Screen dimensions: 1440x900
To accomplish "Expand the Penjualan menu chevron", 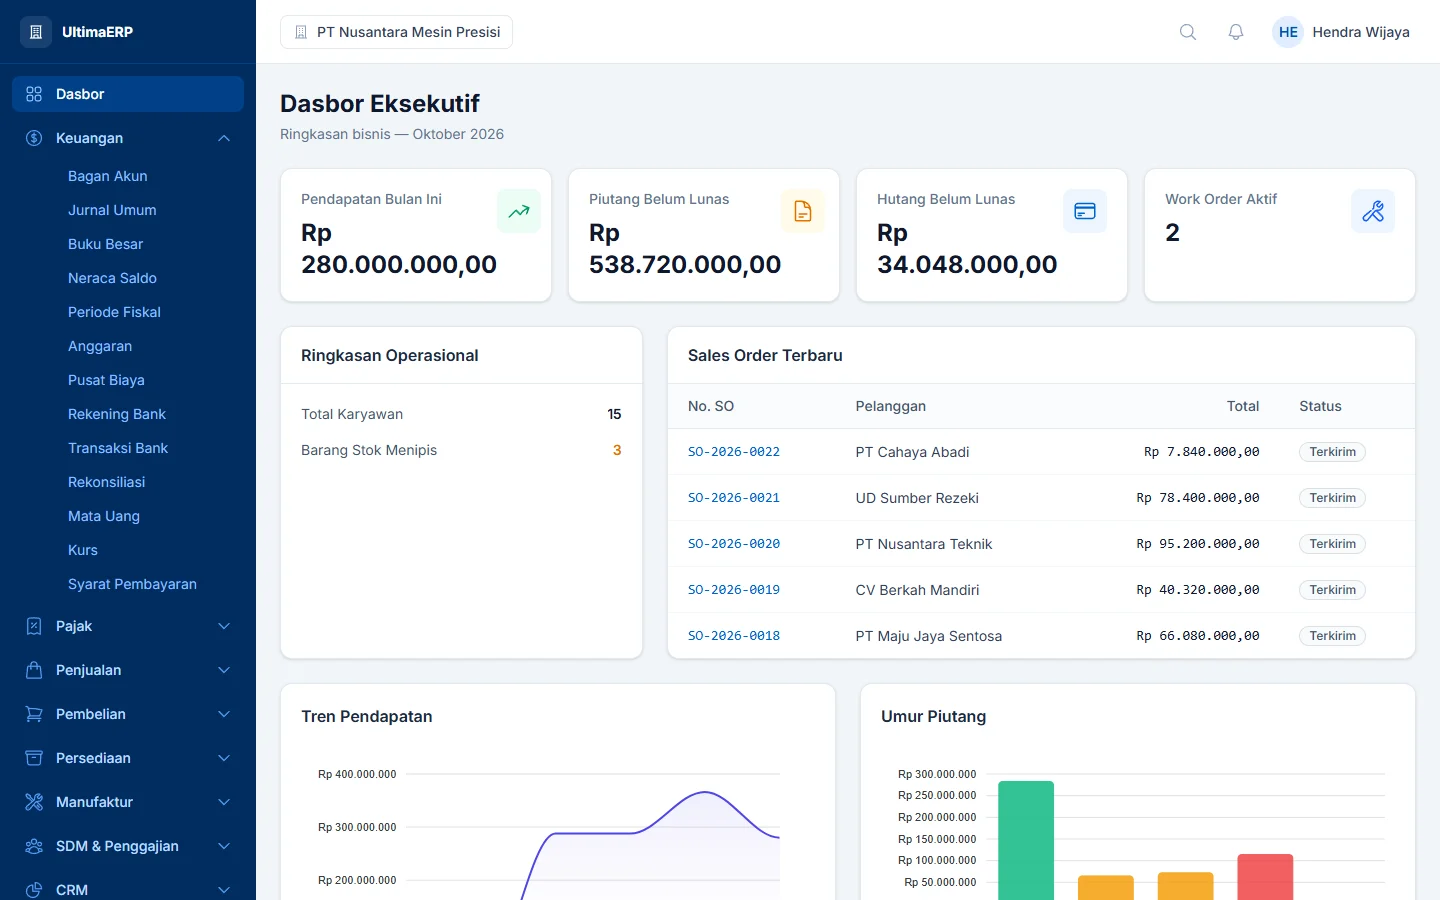I will coord(224,670).
